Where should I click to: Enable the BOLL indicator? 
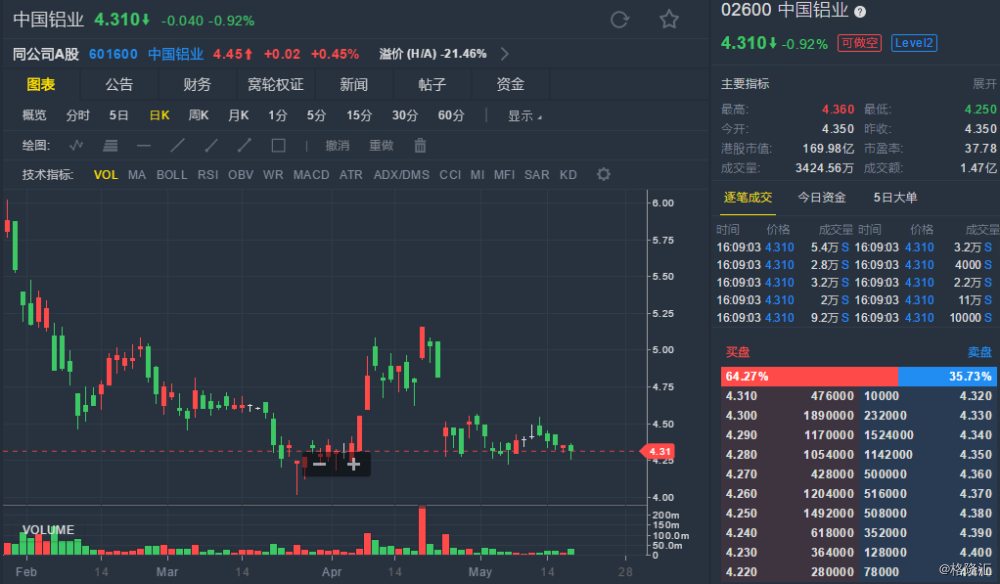pyautogui.click(x=172, y=175)
